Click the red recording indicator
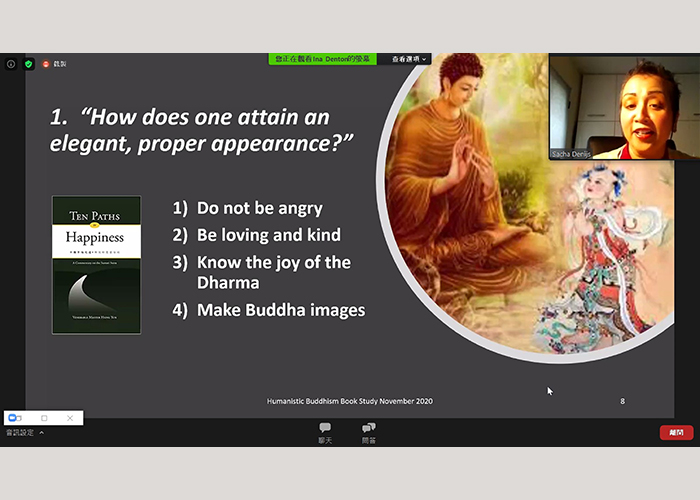 [x=46, y=64]
